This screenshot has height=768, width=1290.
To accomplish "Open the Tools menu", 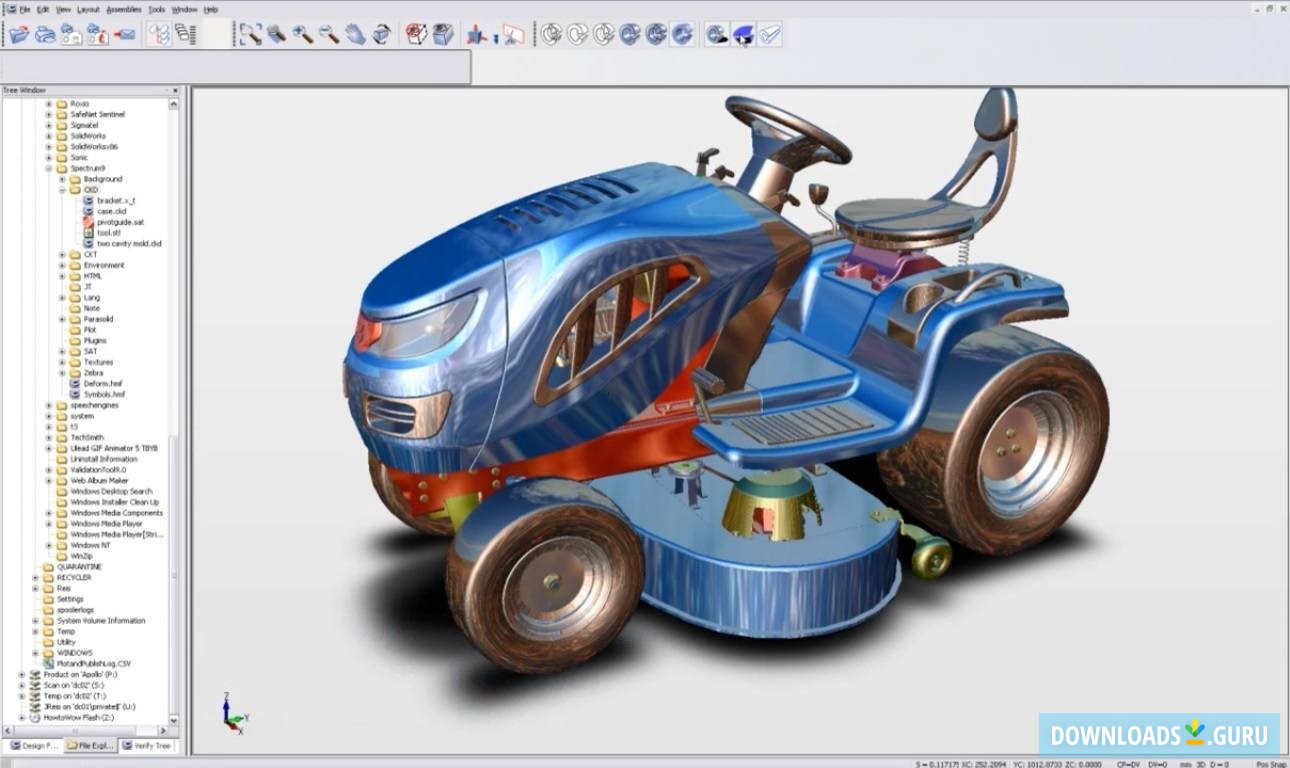I will [x=157, y=8].
